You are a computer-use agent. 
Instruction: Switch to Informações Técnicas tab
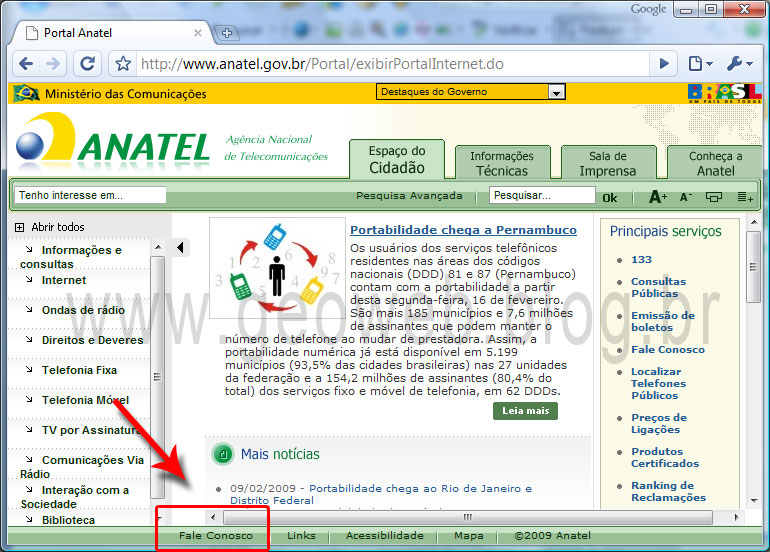coord(502,163)
